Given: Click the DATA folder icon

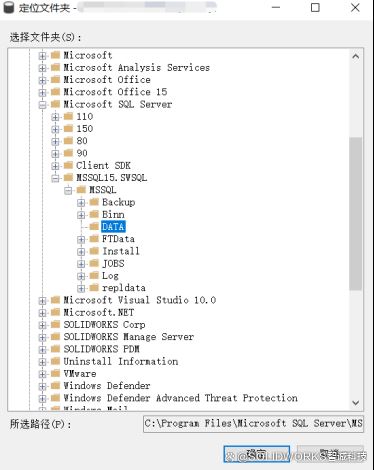Looking at the screenshot, I should pyautogui.click(x=94, y=227).
